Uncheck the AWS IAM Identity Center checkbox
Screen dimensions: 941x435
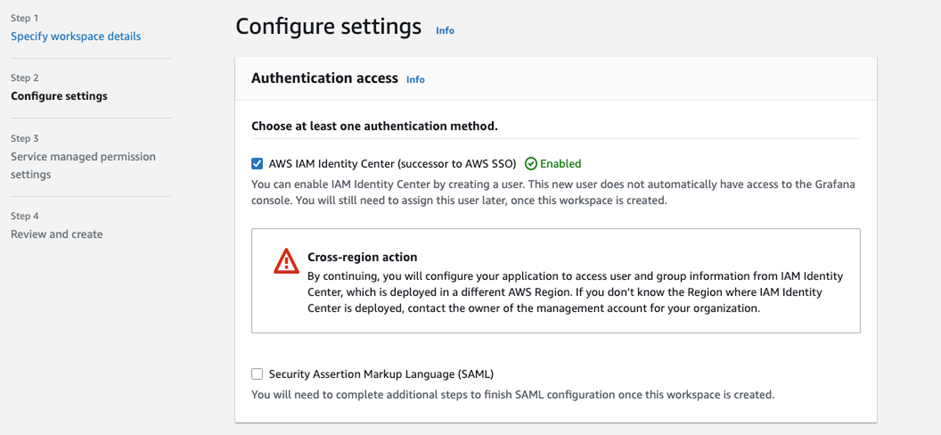click(257, 163)
